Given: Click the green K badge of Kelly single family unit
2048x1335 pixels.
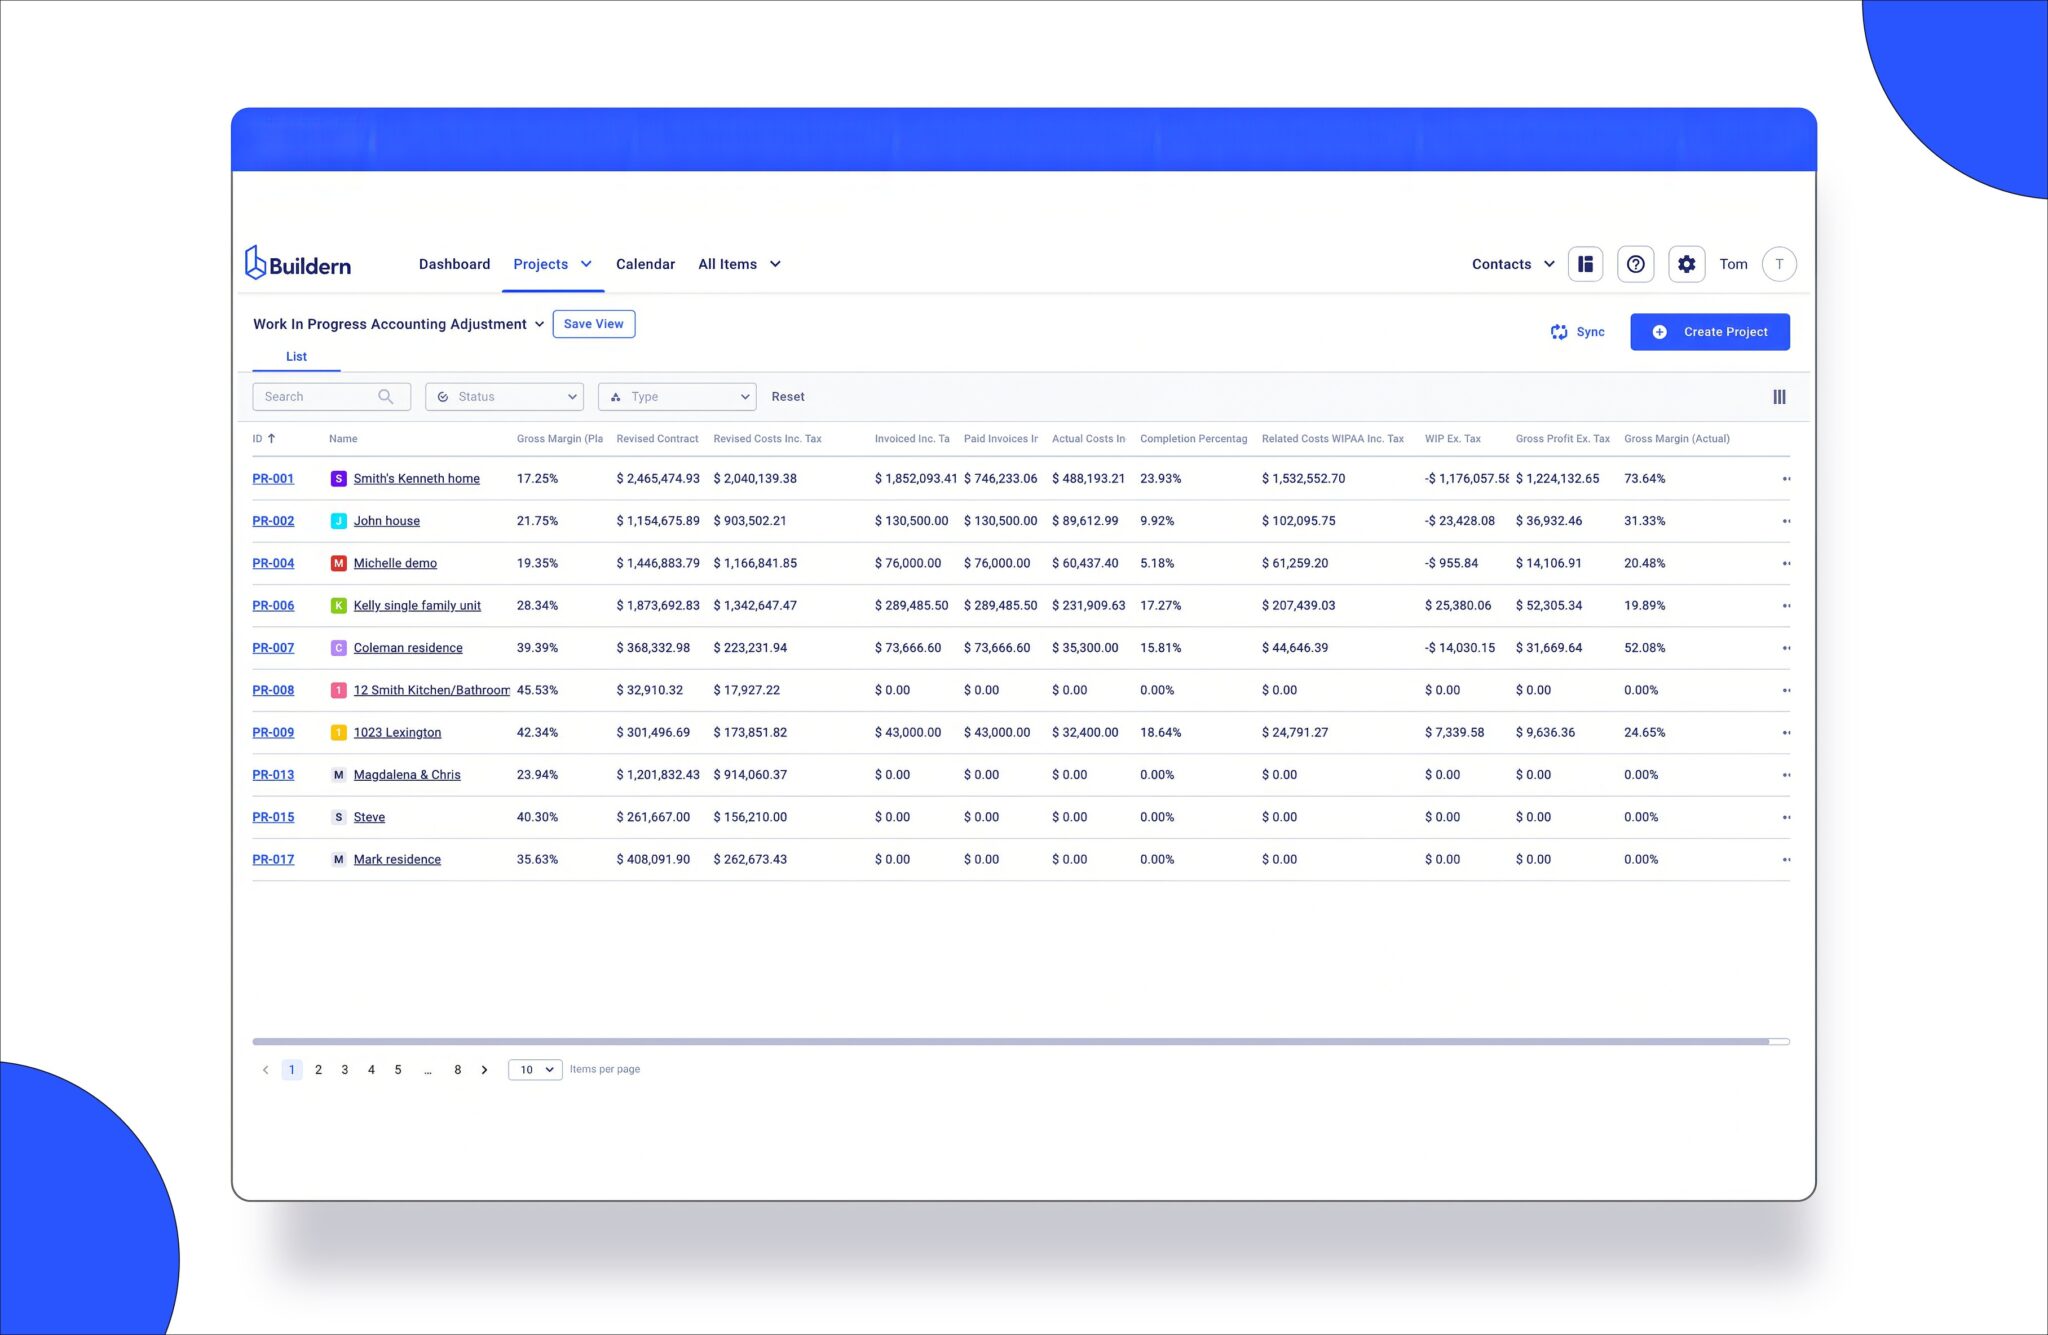Looking at the screenshot, I should 338,606.
